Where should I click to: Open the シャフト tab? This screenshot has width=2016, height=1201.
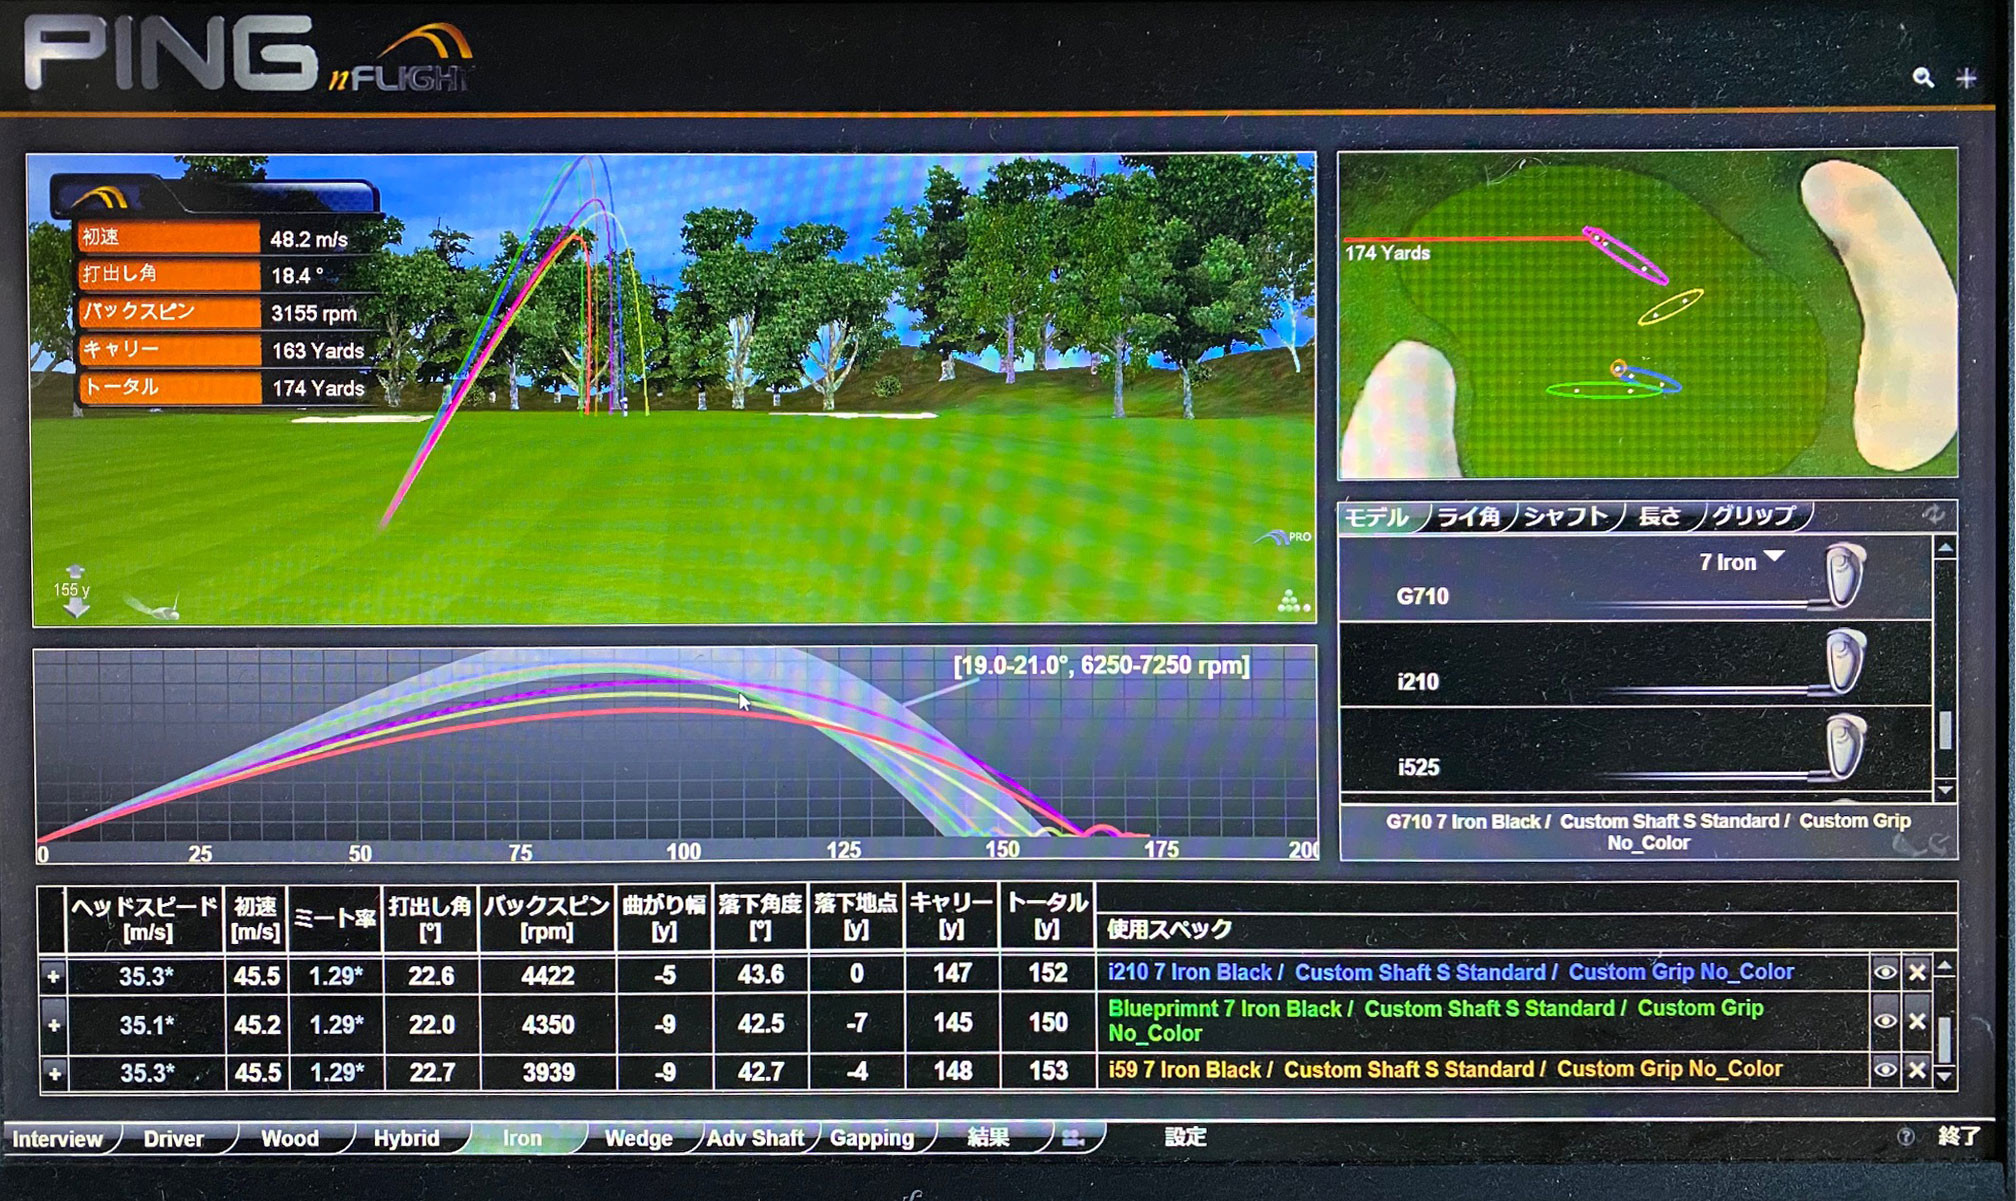(1565, 516)
